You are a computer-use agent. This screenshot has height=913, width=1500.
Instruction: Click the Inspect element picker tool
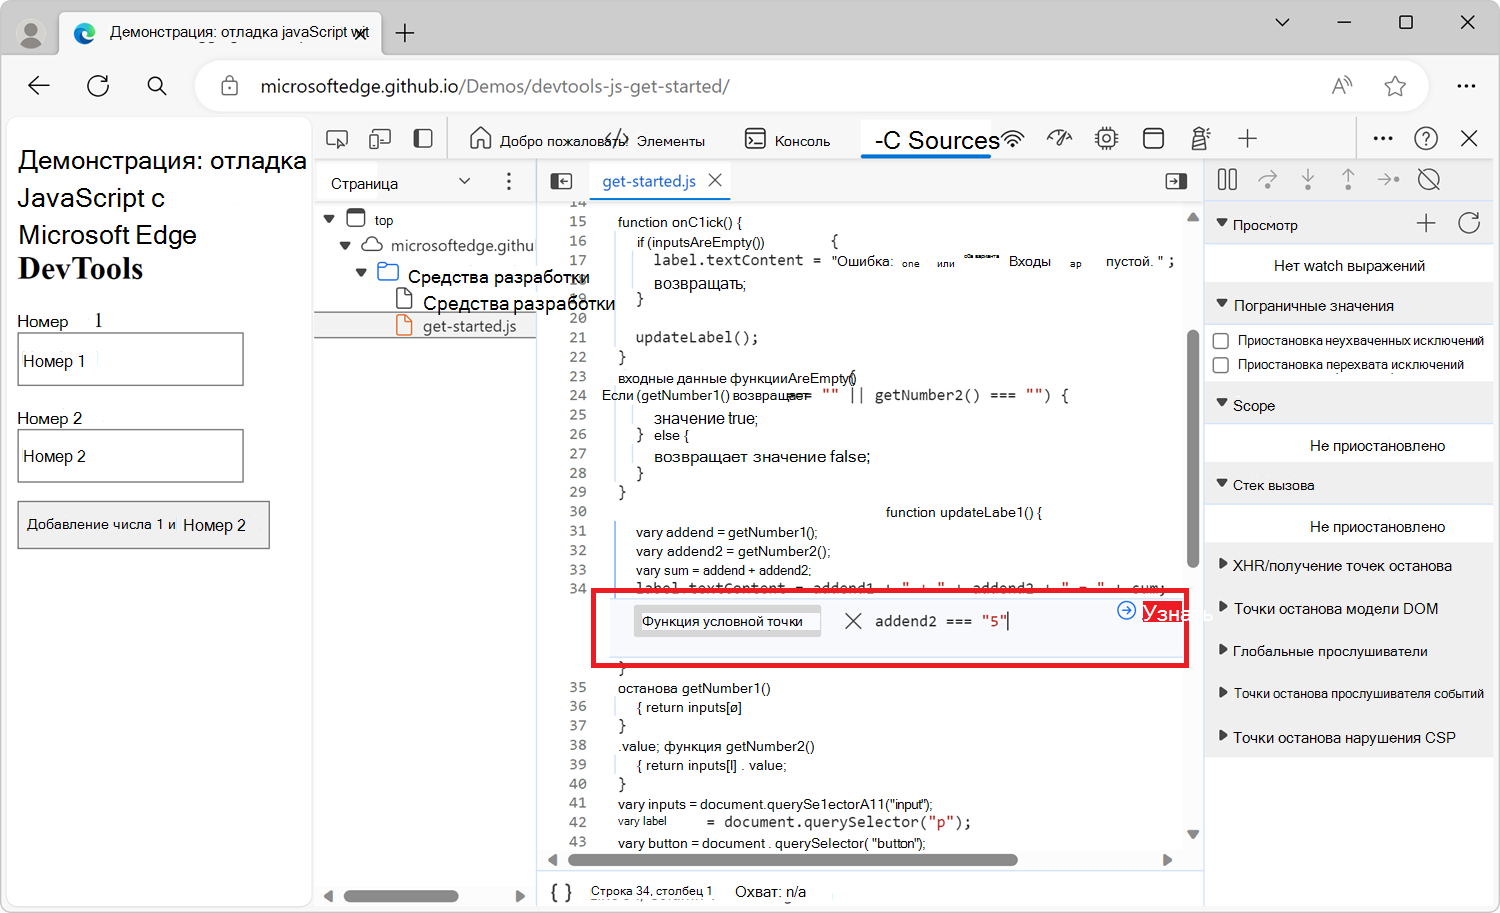point(337,139)
